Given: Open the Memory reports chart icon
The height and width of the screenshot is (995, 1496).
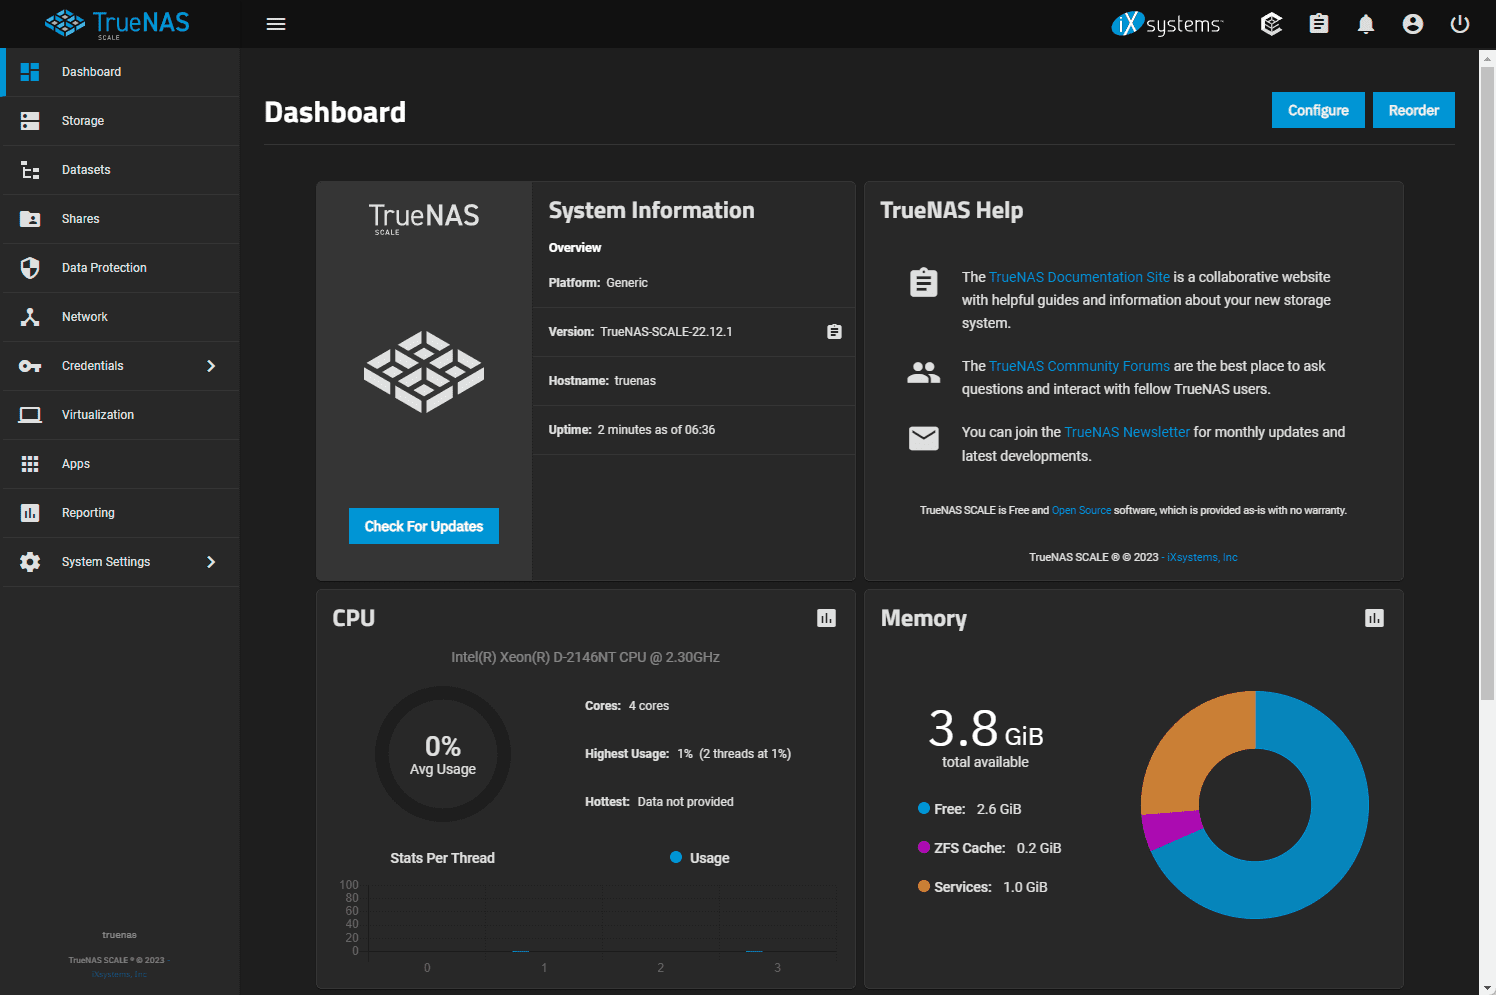Looking at the screenshot, I should tap(1374, 618).
